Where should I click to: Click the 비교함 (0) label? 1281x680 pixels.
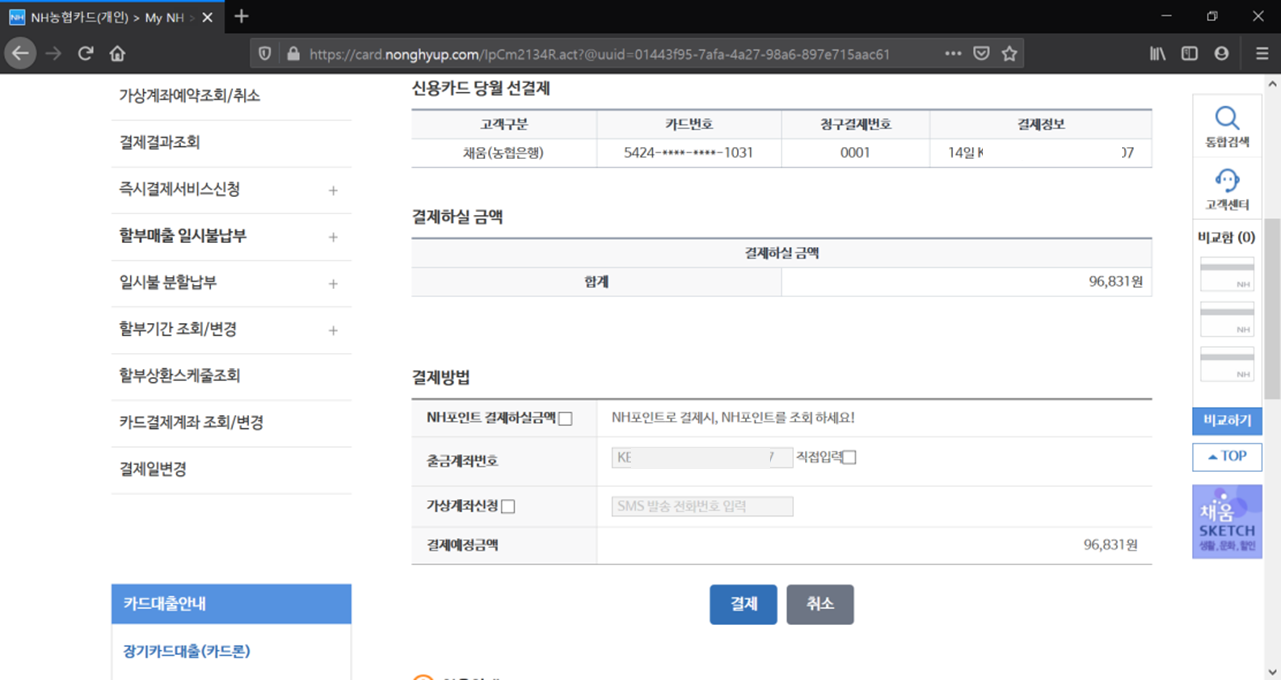pyautogui.click(x=1227, y=238)
